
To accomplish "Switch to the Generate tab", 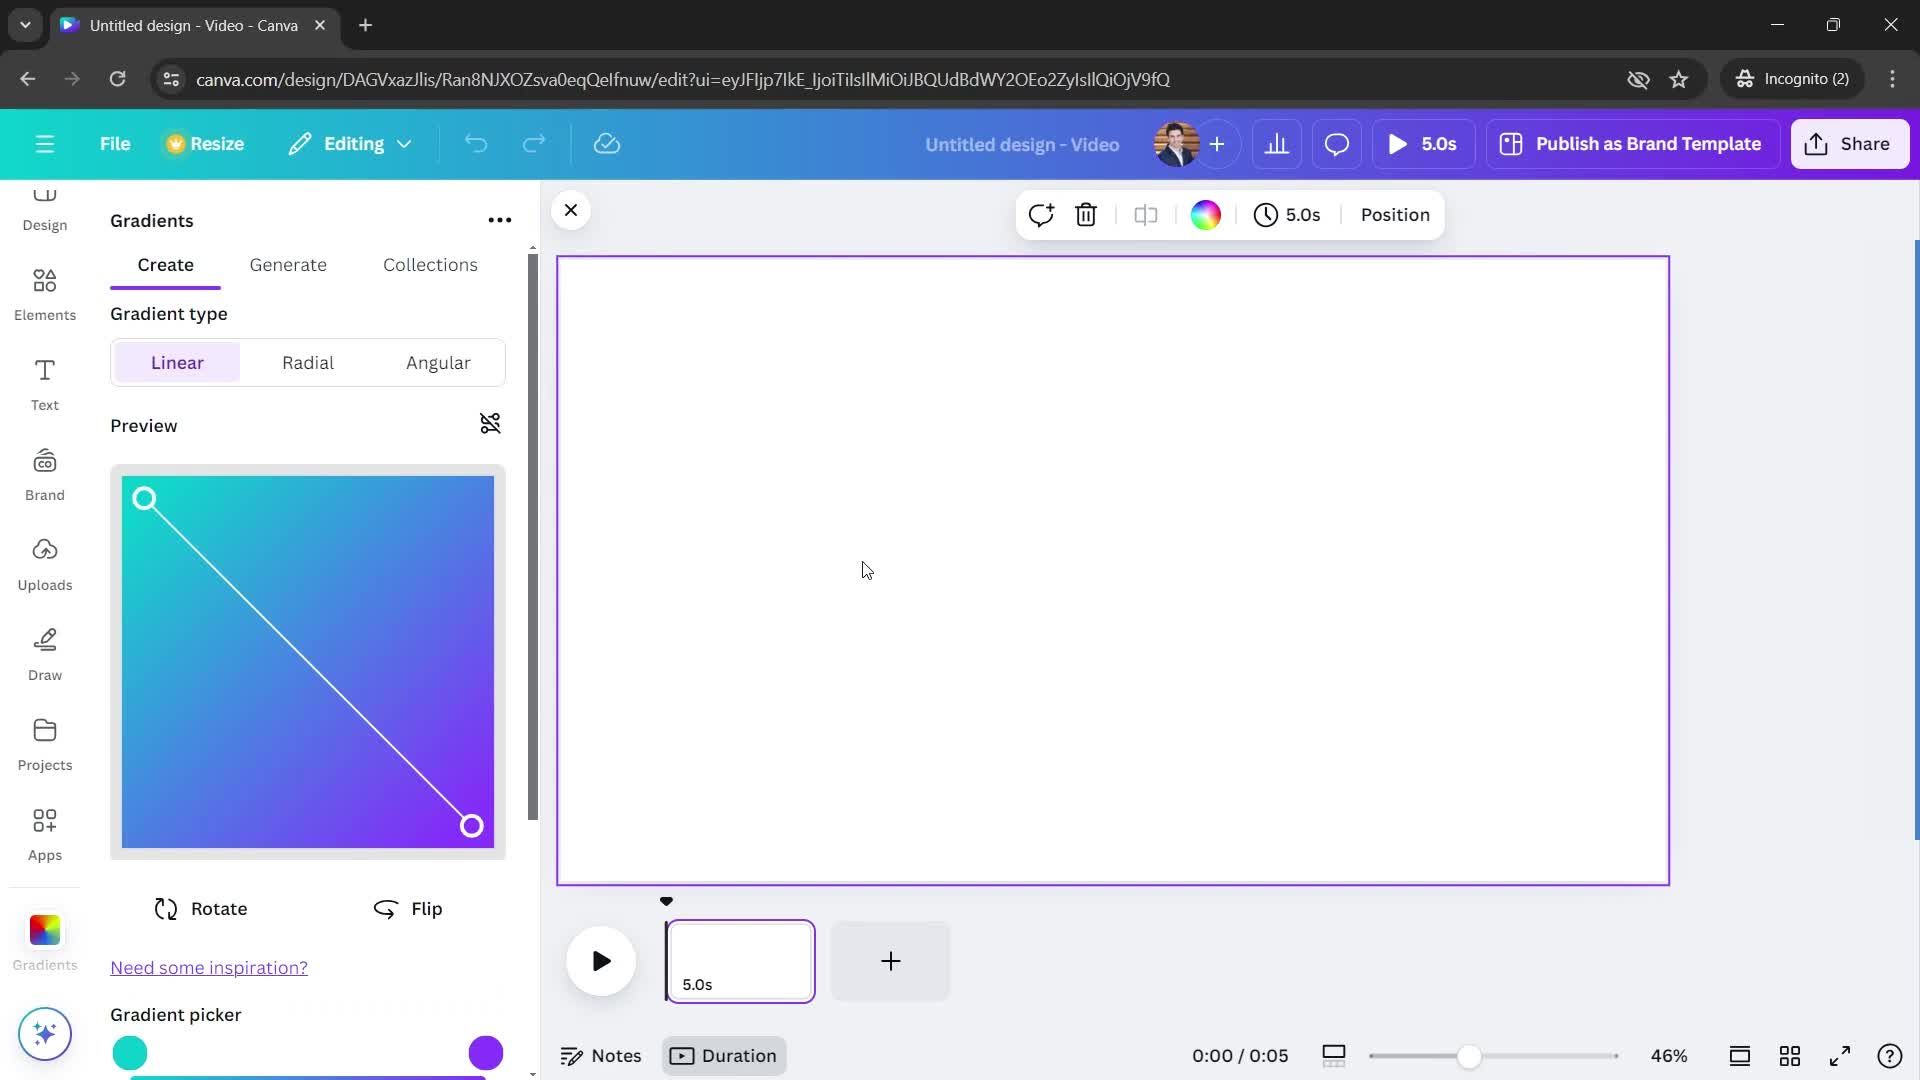I will [x=289, y=265].
